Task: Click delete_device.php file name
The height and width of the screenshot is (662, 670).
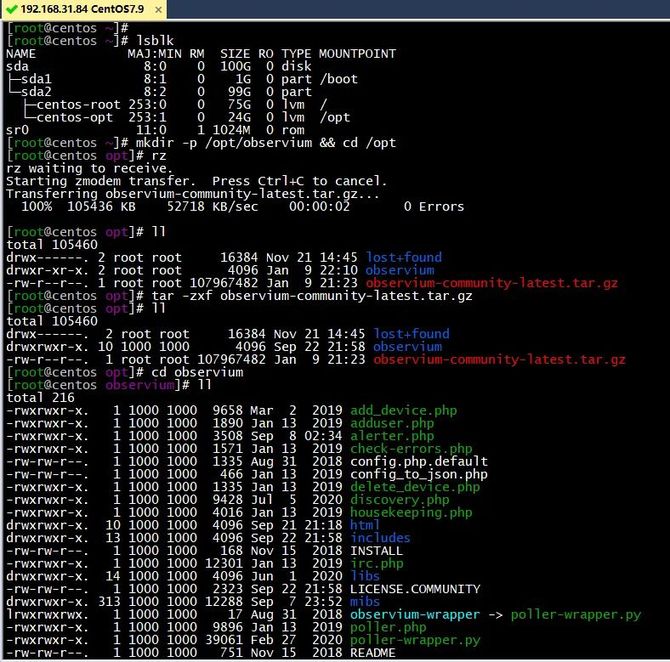Action: (415, 487)
